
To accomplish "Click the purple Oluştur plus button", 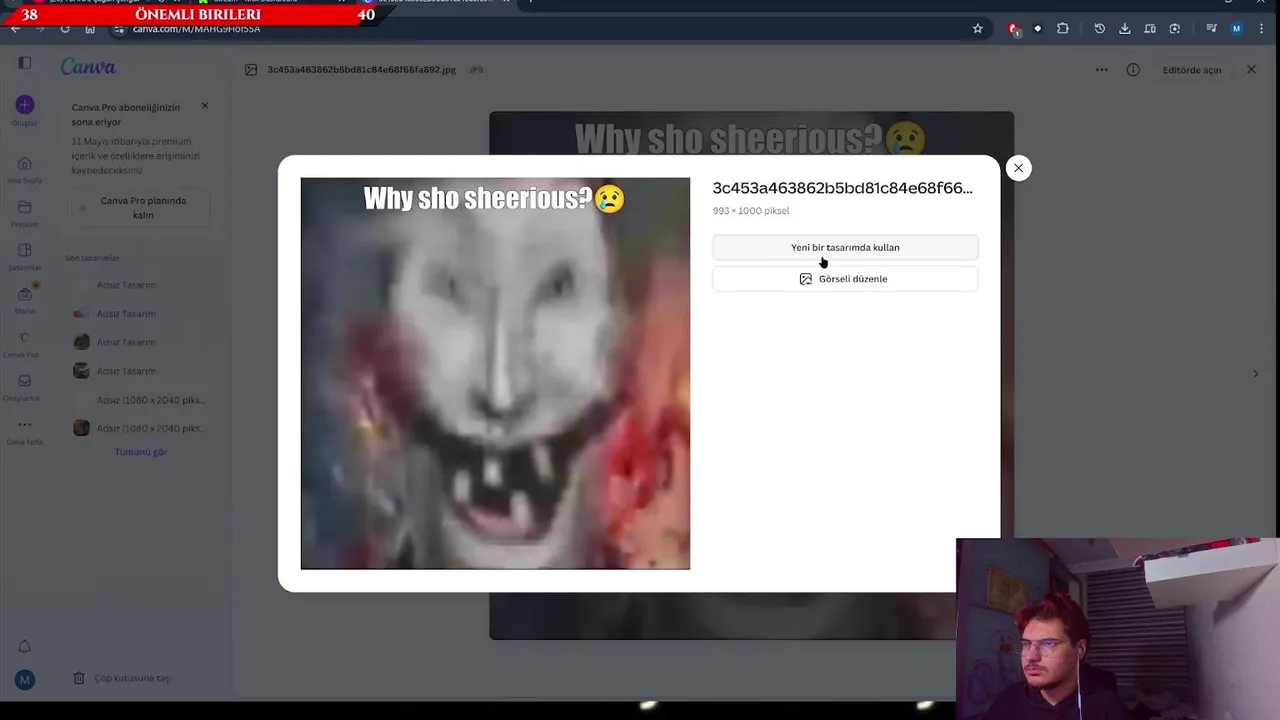I will click(25, 105).
